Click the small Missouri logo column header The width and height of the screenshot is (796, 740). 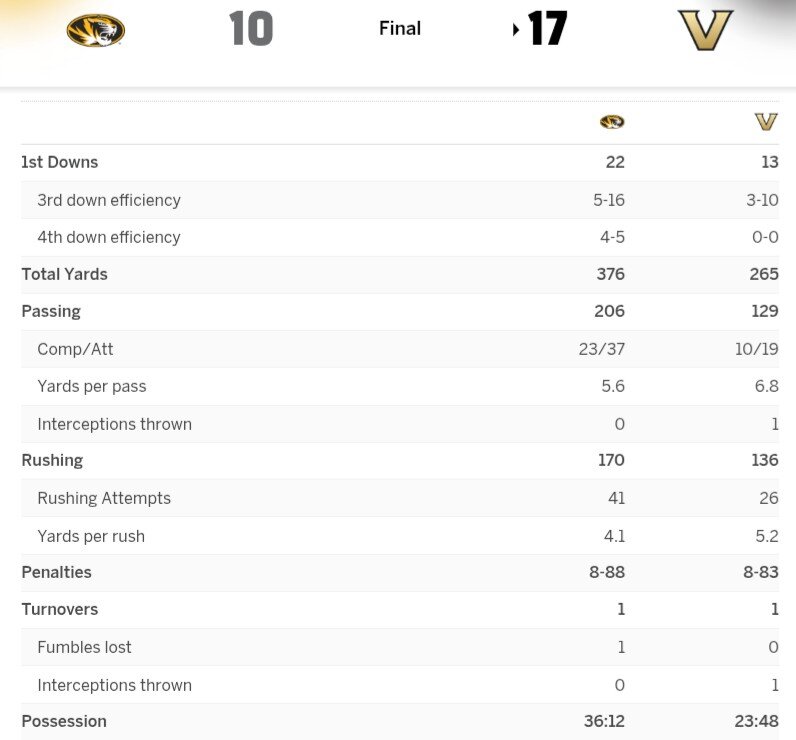pyautogui.click(x=612, y=122)
